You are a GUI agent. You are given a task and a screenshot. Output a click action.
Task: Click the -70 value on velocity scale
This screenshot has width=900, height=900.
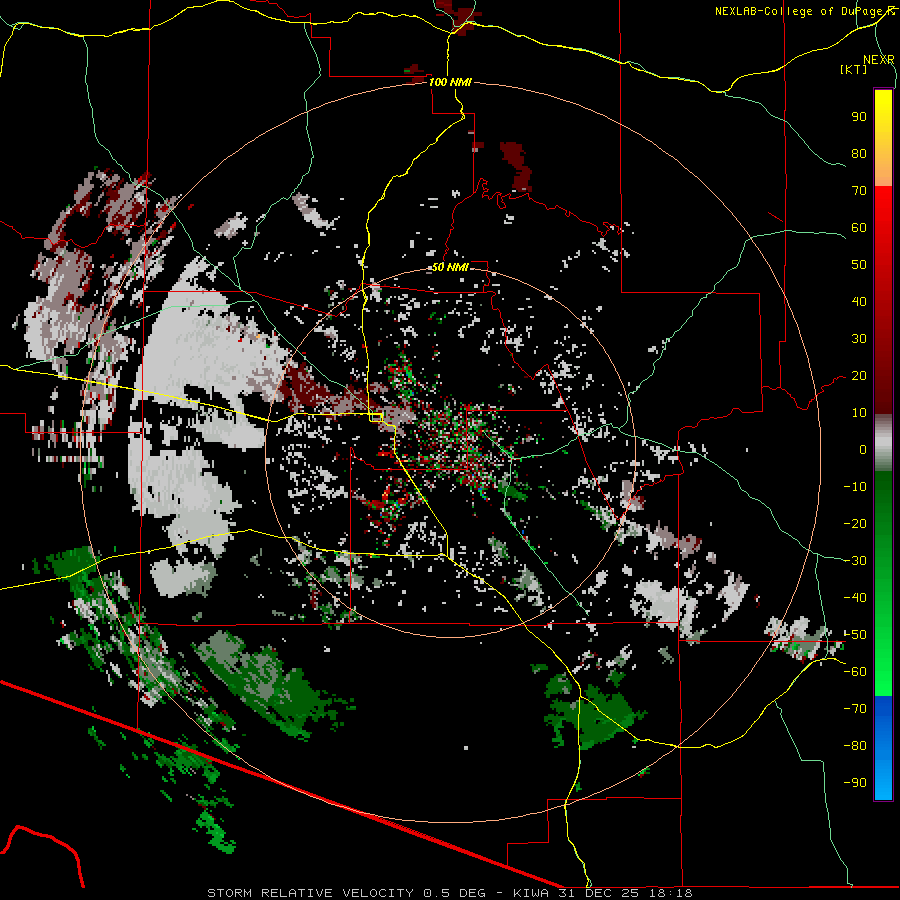coord(855,709)
